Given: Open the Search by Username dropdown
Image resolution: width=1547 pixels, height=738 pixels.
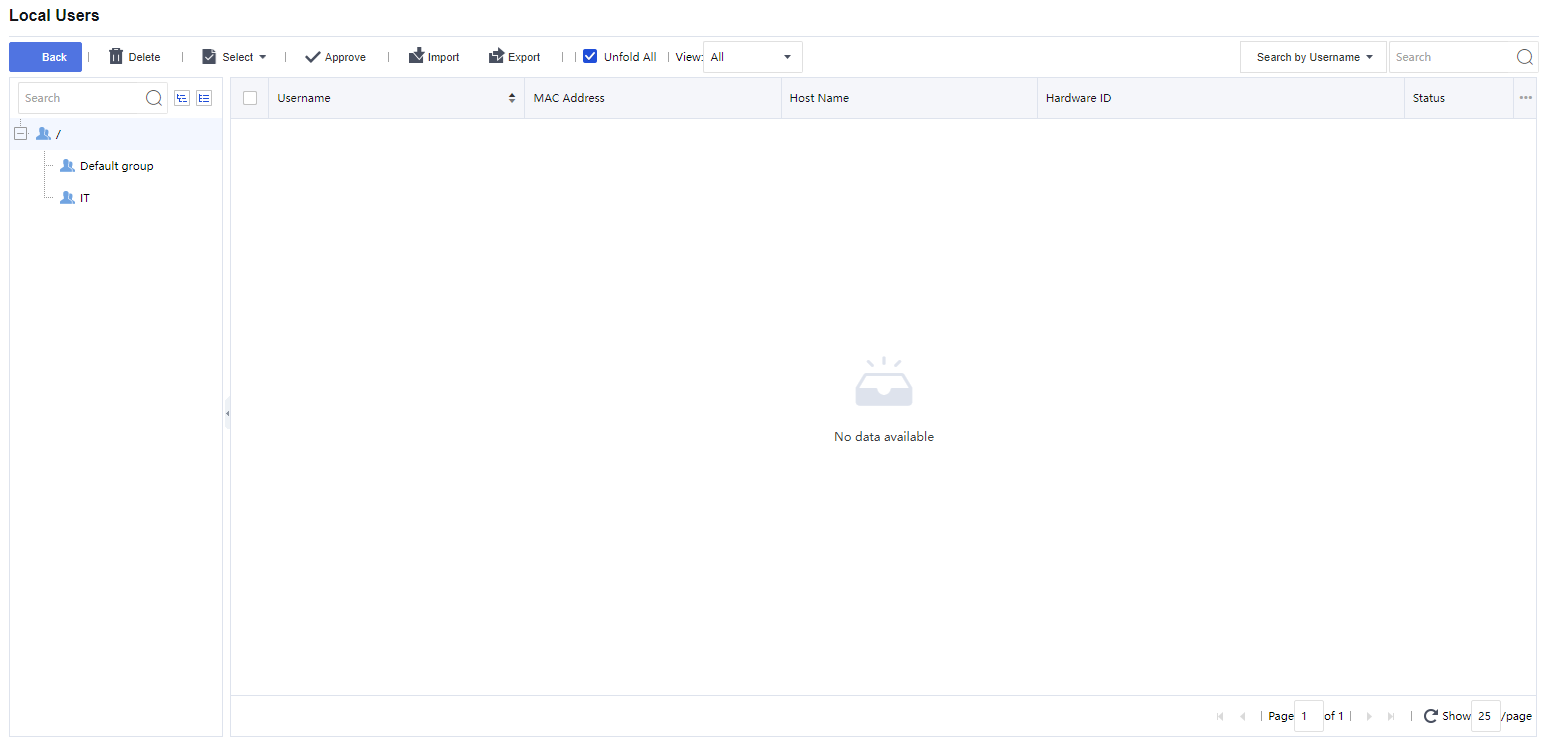Looking at the screenshot, I should pyautogui.click(x=1313, y=57).
